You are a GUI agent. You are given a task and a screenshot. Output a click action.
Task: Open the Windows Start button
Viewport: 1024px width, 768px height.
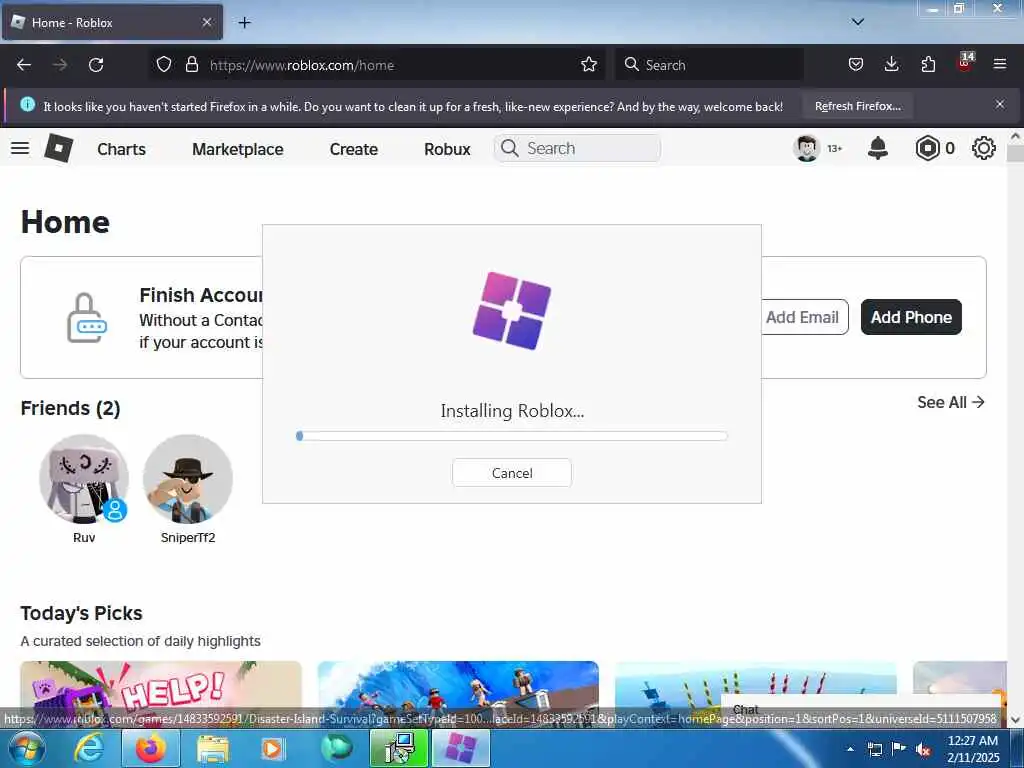point(27,748)
